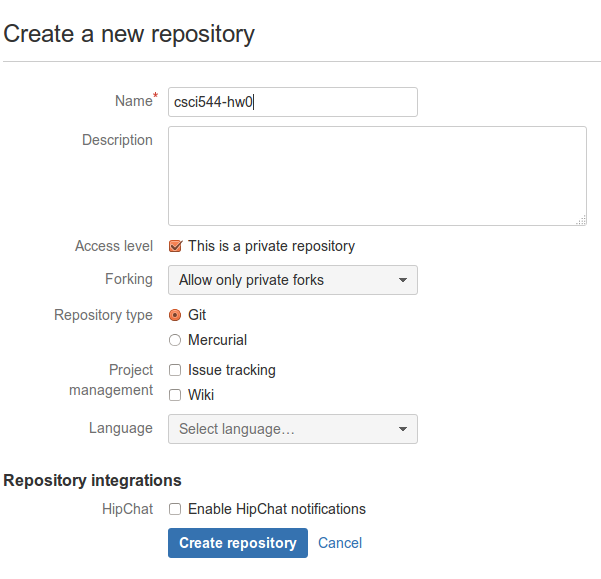This screenshot has width=601, height=579.
Task: Click the Create repository button
Action: (x=238, y=543)
